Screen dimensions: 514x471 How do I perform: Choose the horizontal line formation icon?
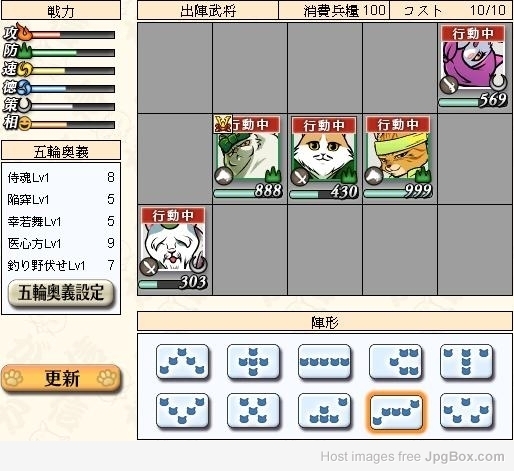point(324,361)
